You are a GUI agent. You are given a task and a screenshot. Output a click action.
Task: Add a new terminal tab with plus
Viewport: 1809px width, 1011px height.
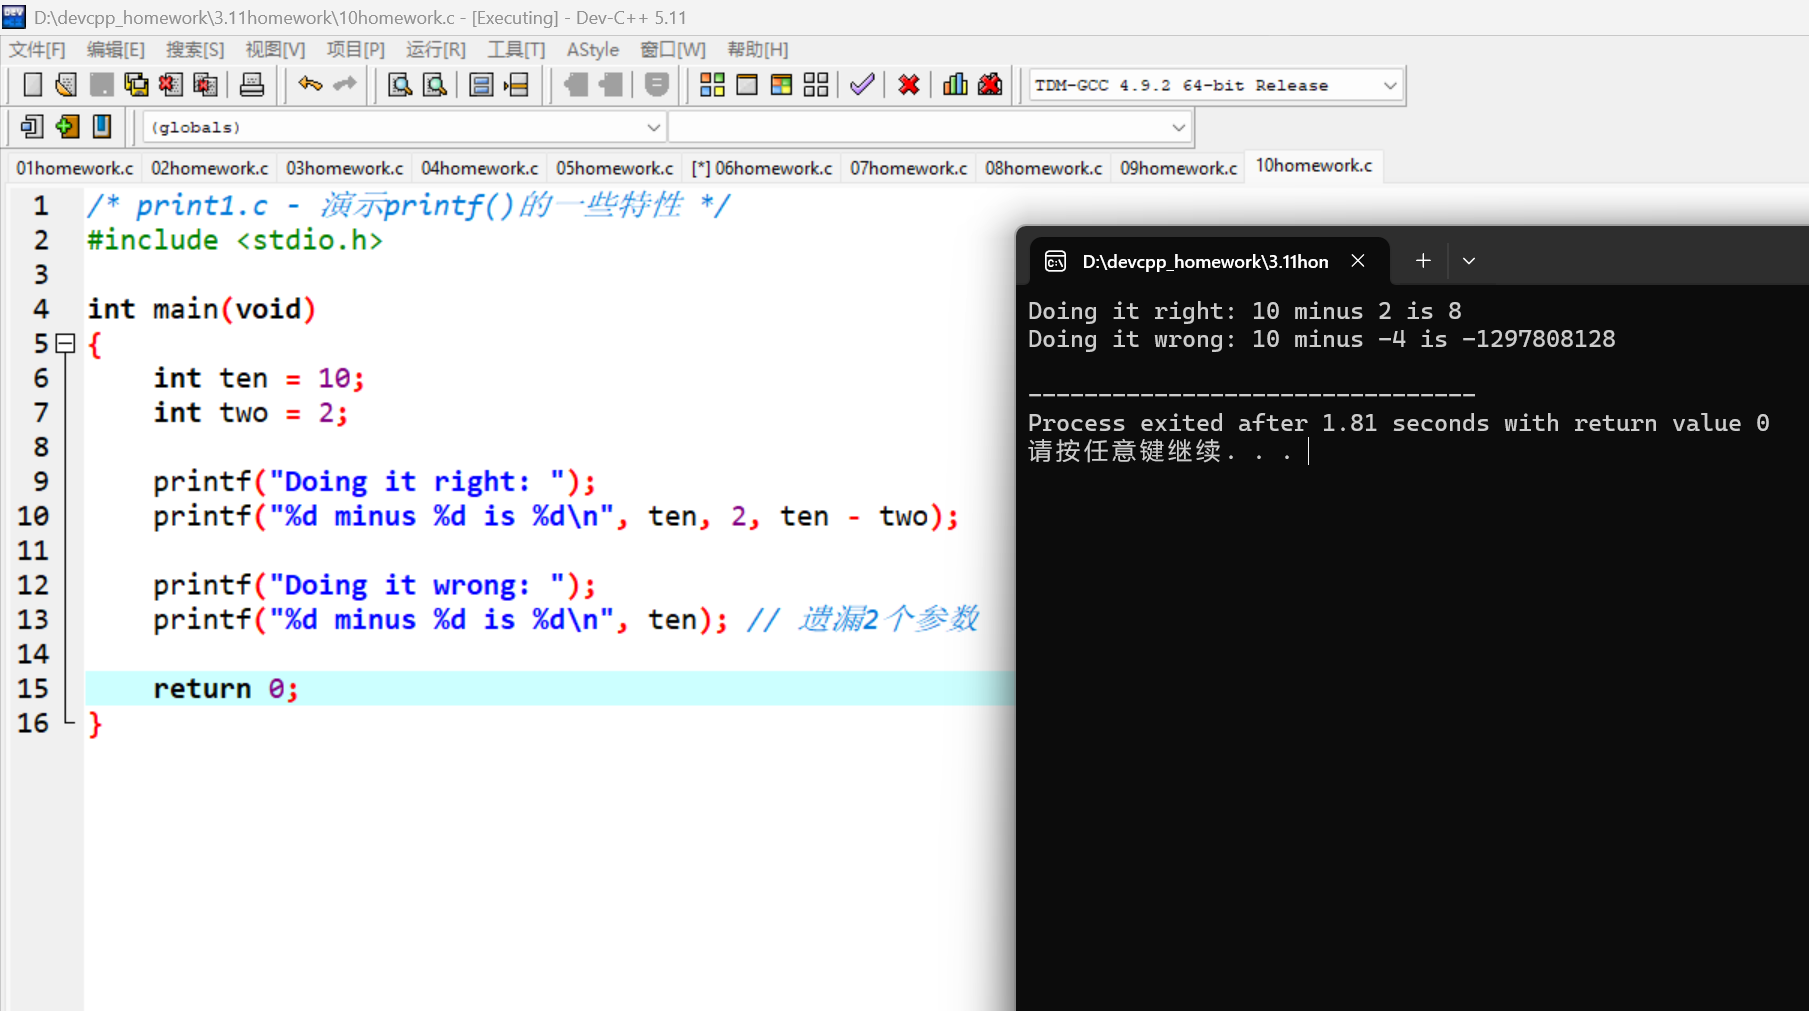coord(1423,261)
